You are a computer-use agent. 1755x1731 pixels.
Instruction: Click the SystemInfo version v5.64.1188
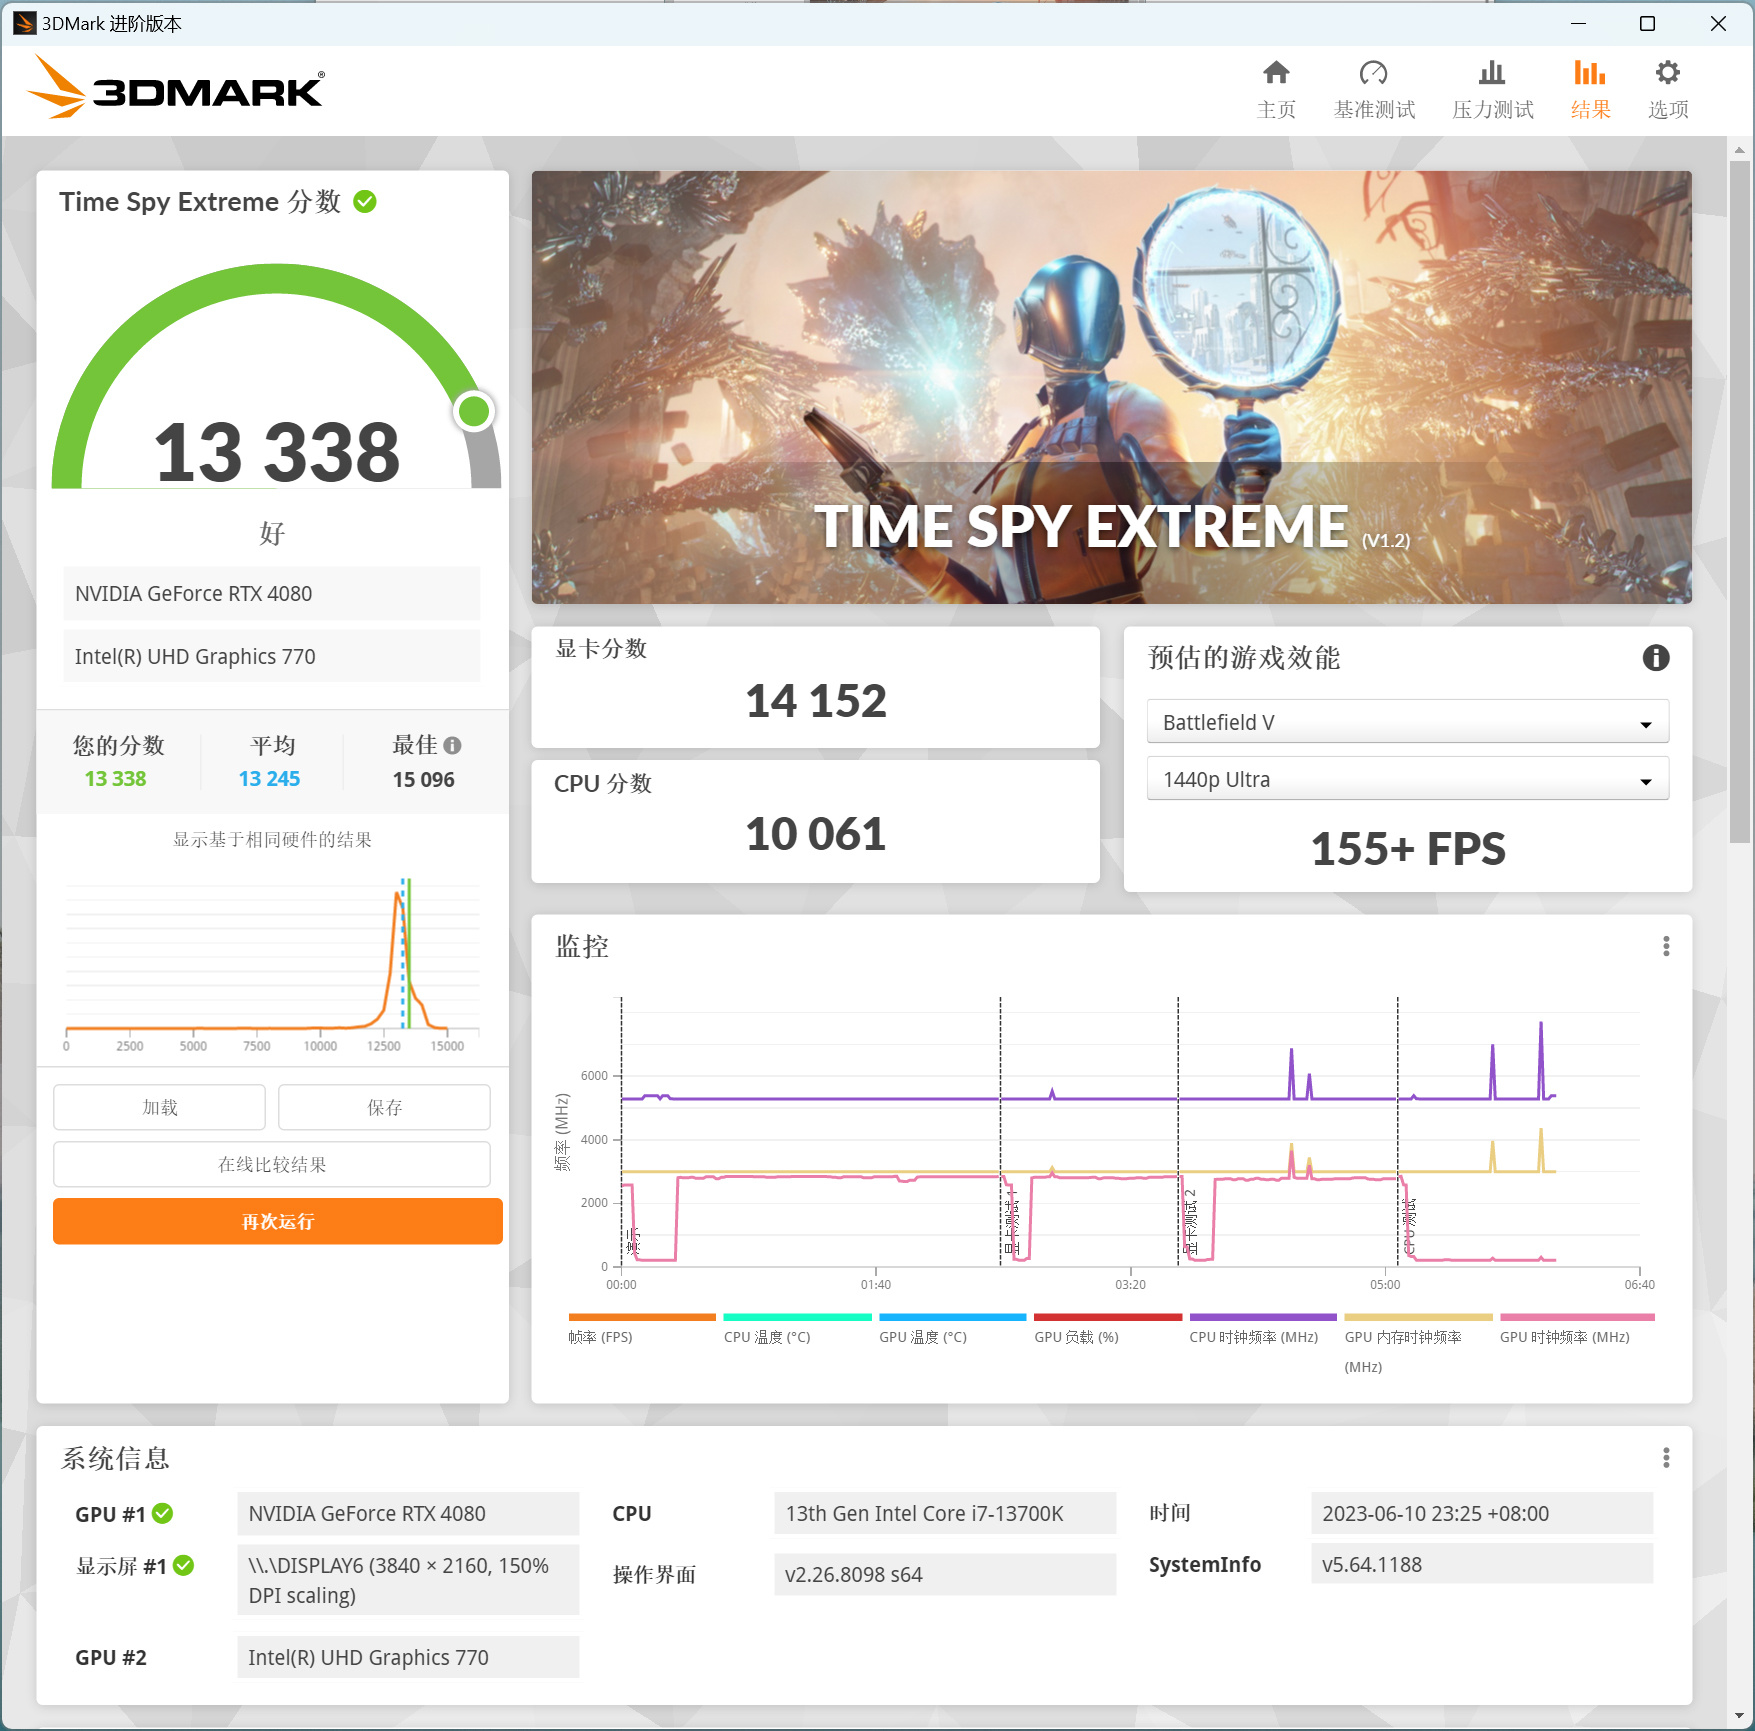pos(1482,1564)
